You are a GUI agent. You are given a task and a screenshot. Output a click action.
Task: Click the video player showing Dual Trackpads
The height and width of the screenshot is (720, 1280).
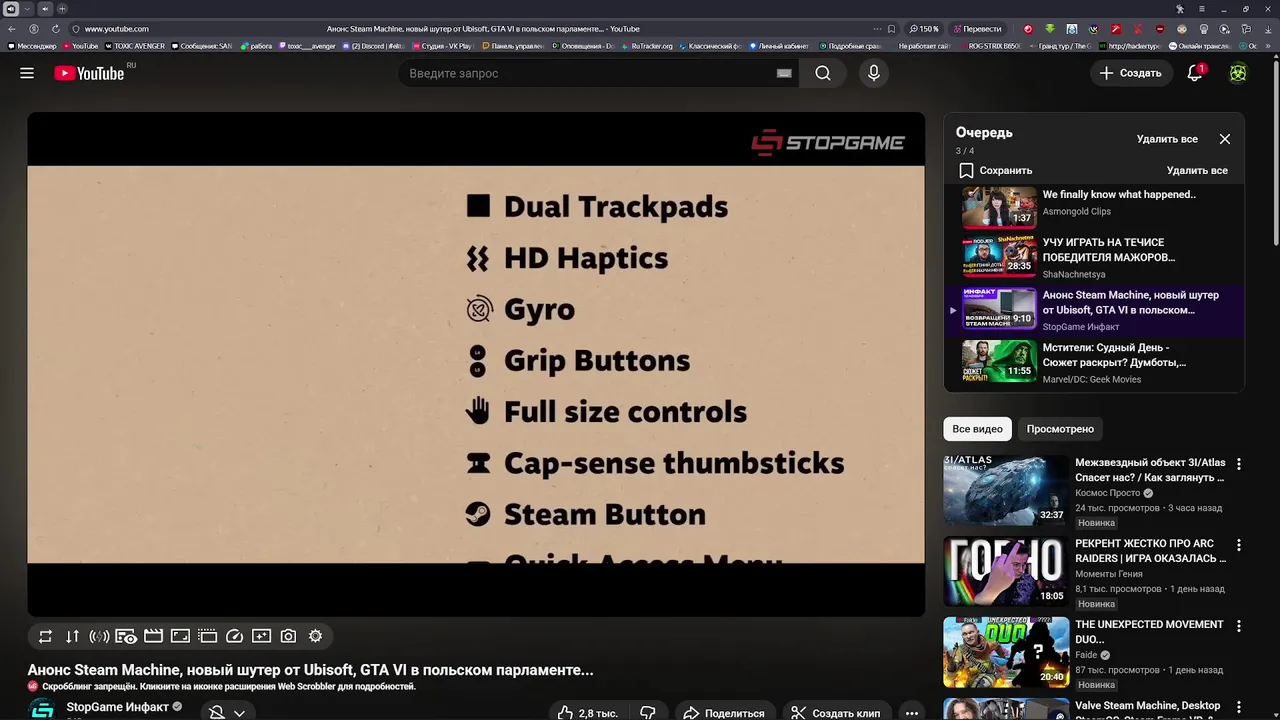pyautogui.click(x=476, y=364)
